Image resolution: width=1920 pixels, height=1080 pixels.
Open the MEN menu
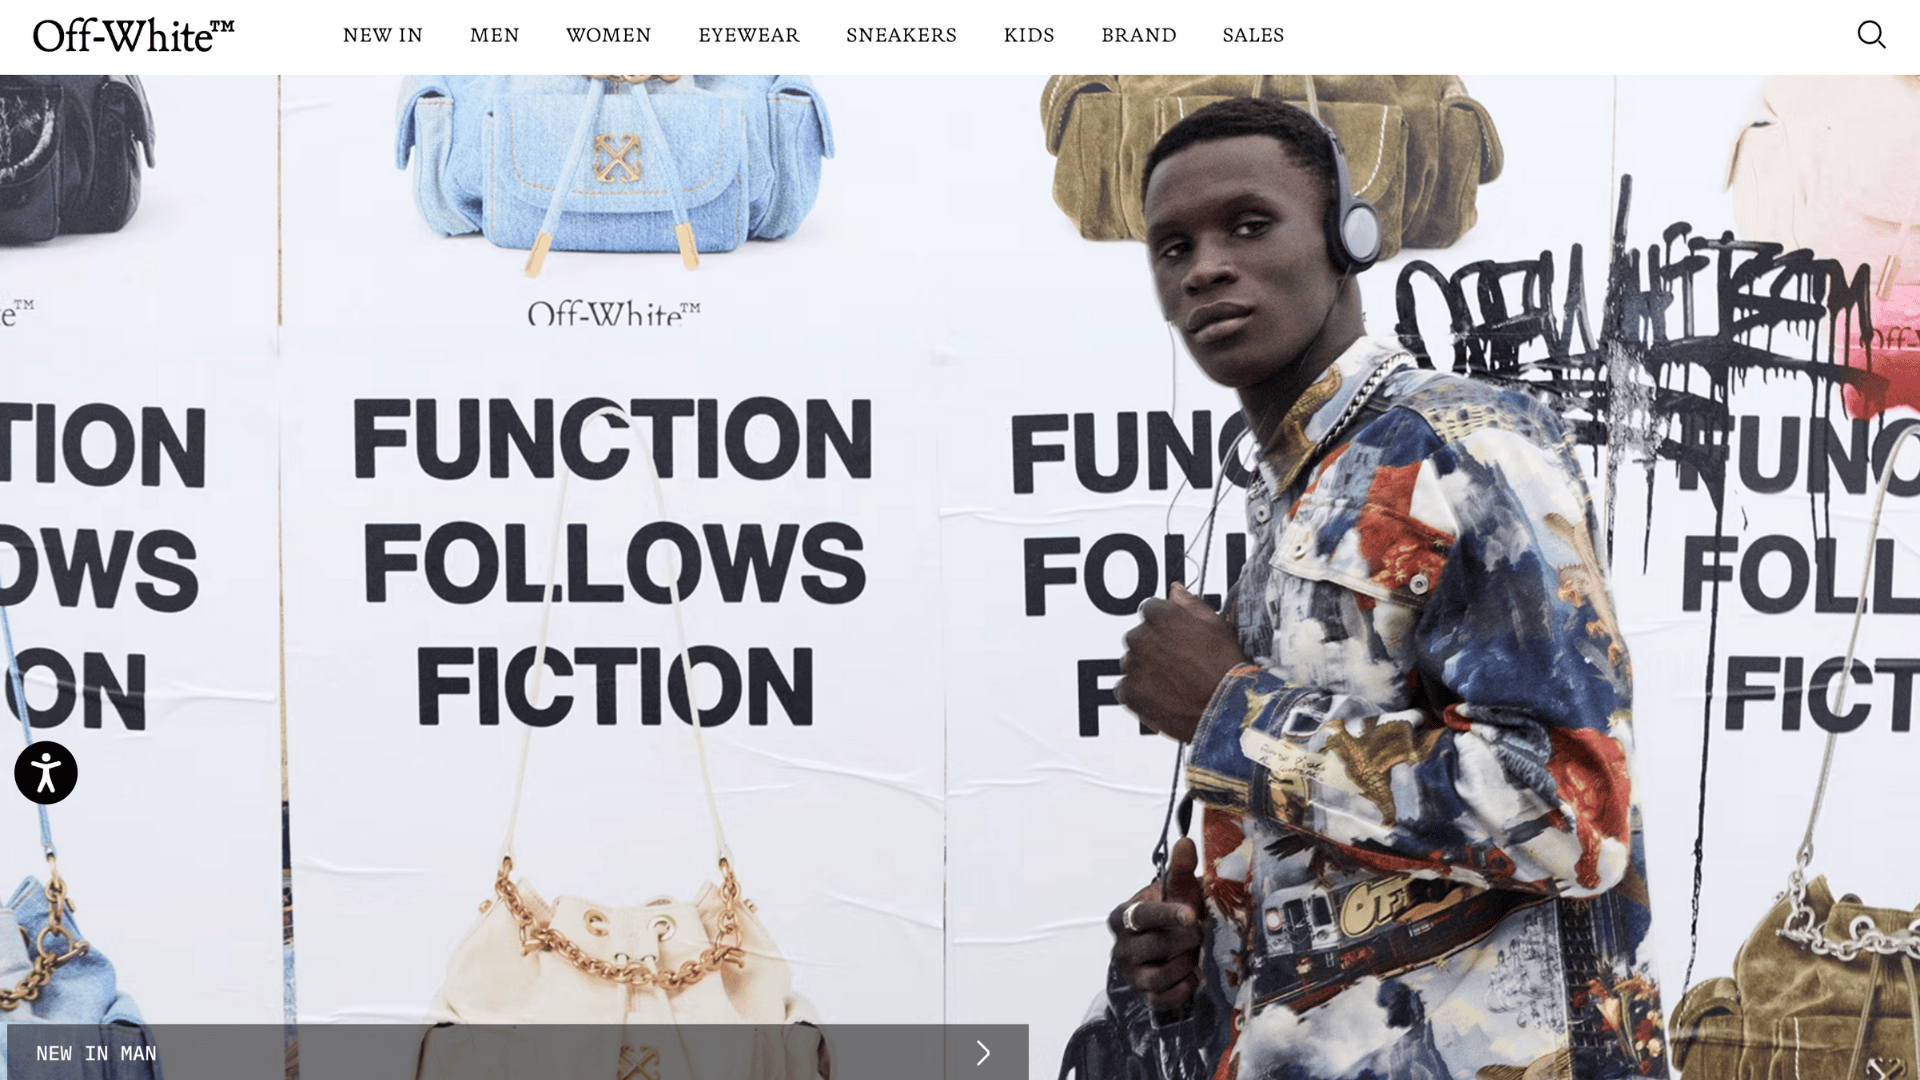[x=495, y=35]
